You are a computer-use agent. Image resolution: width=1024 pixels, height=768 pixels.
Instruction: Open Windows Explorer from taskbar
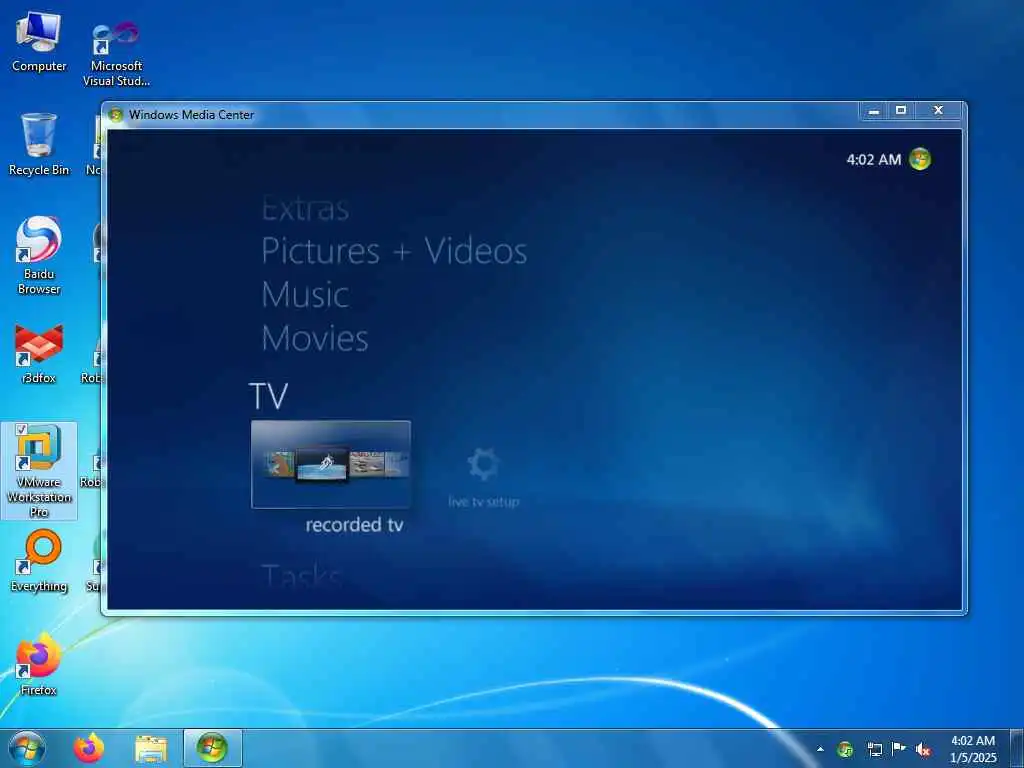click(151, 748)
